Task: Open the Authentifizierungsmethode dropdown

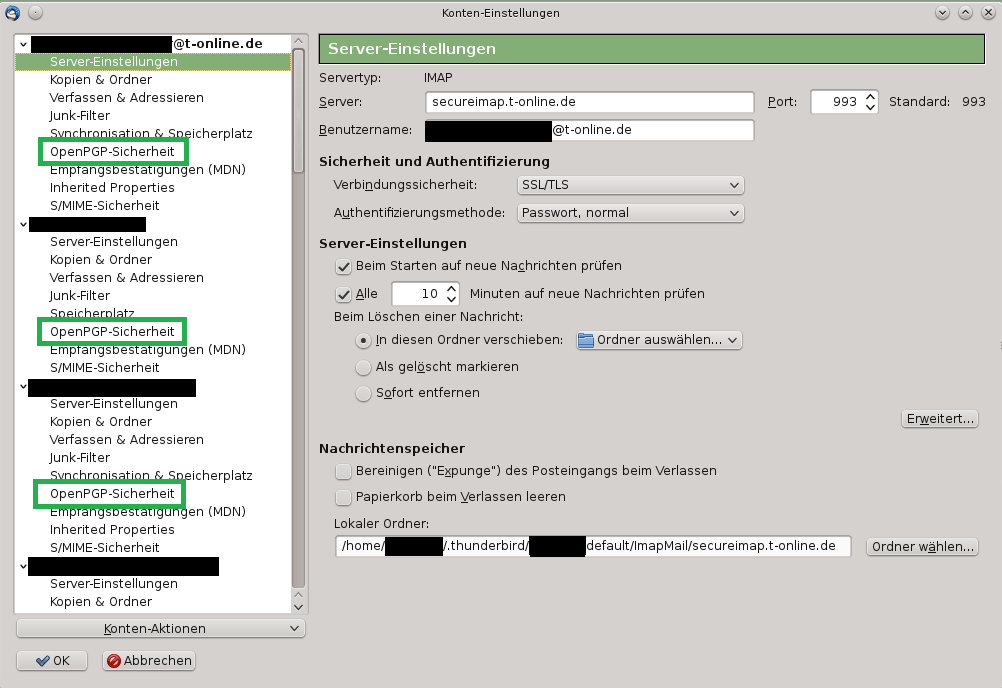Action: tap(630, 213)
